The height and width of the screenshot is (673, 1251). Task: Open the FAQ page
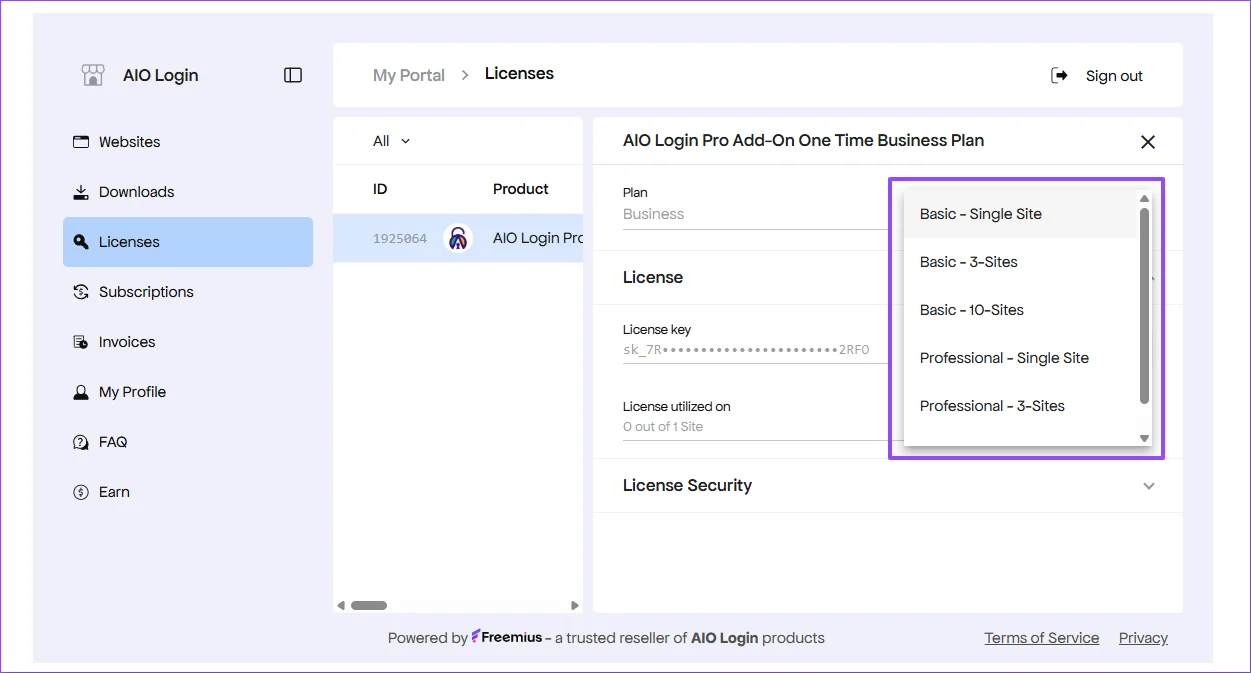(x=188, y=442)
